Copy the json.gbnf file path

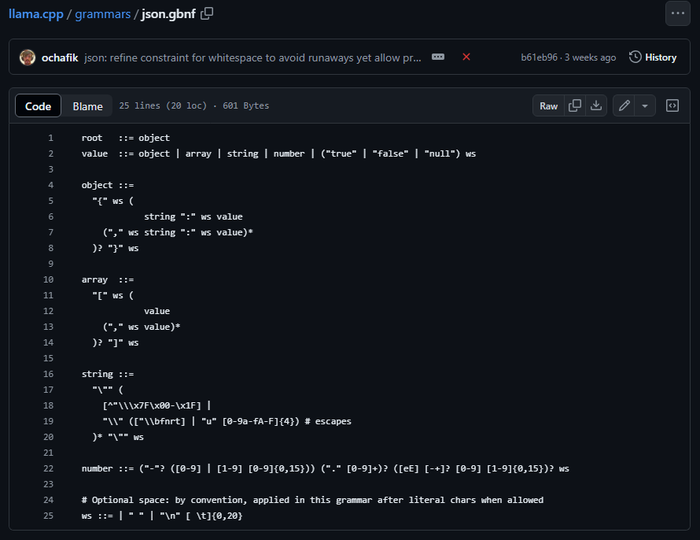207,14
